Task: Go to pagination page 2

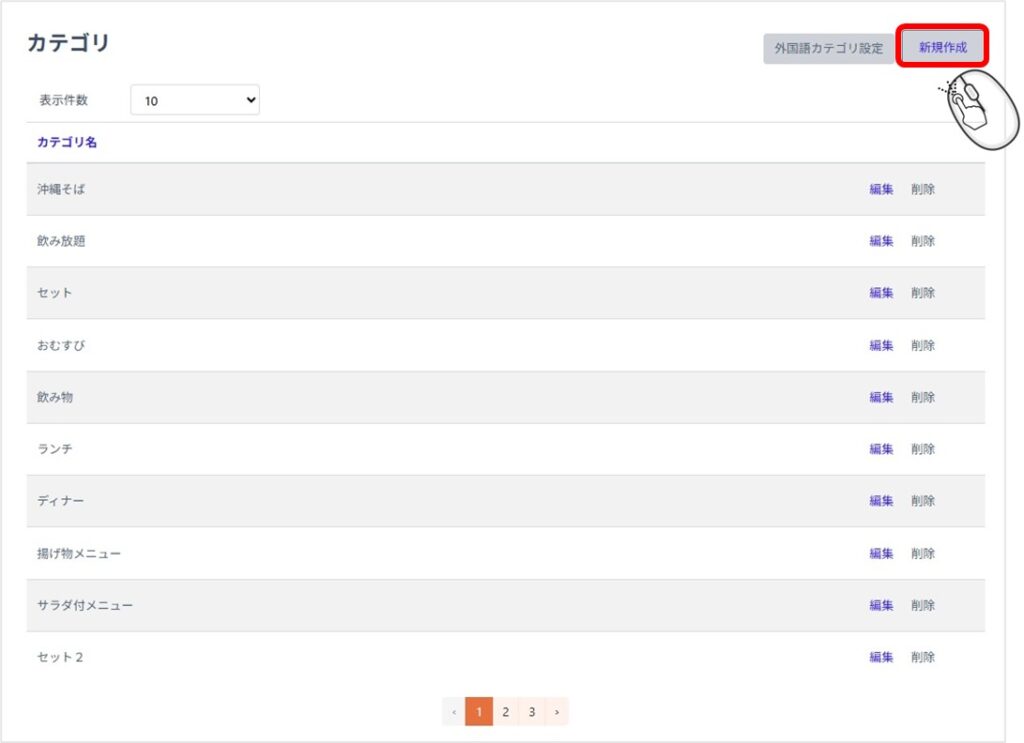Action: 506,712
